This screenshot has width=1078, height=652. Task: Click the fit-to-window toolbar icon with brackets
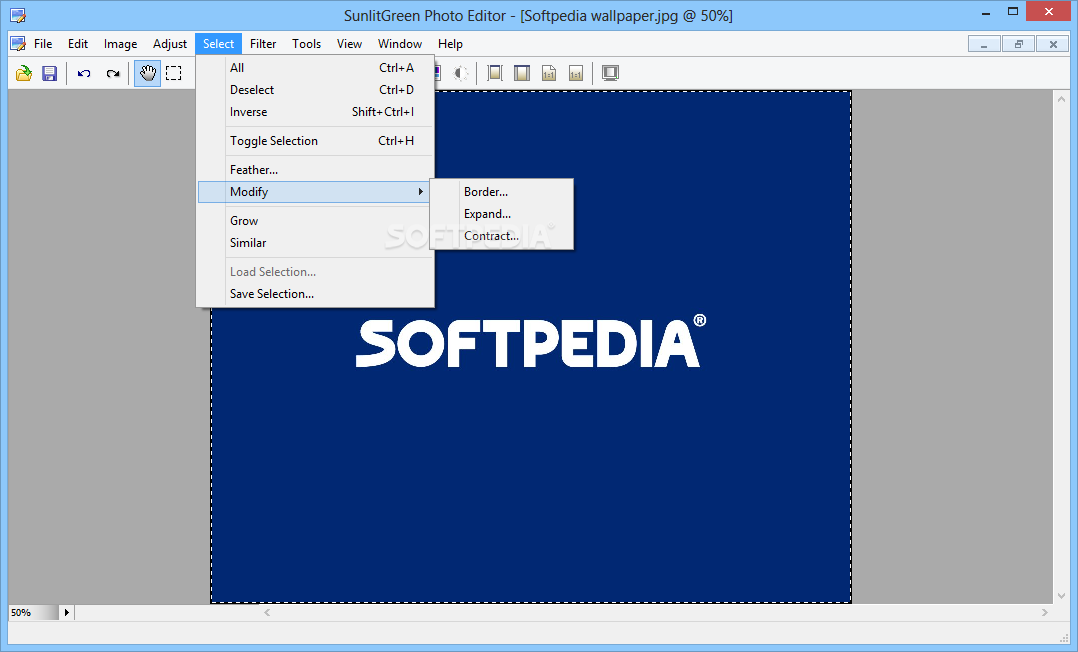tap(494, 73)
